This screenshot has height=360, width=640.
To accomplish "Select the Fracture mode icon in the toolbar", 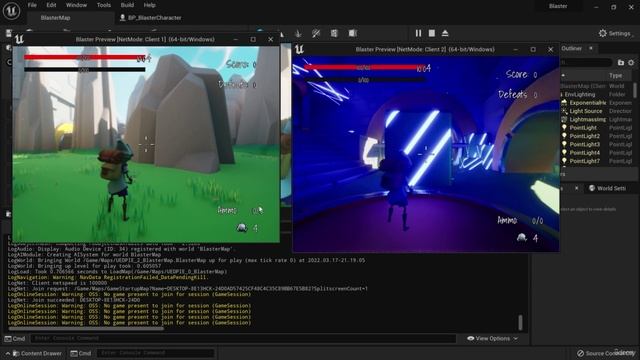I will coord(334,33).
